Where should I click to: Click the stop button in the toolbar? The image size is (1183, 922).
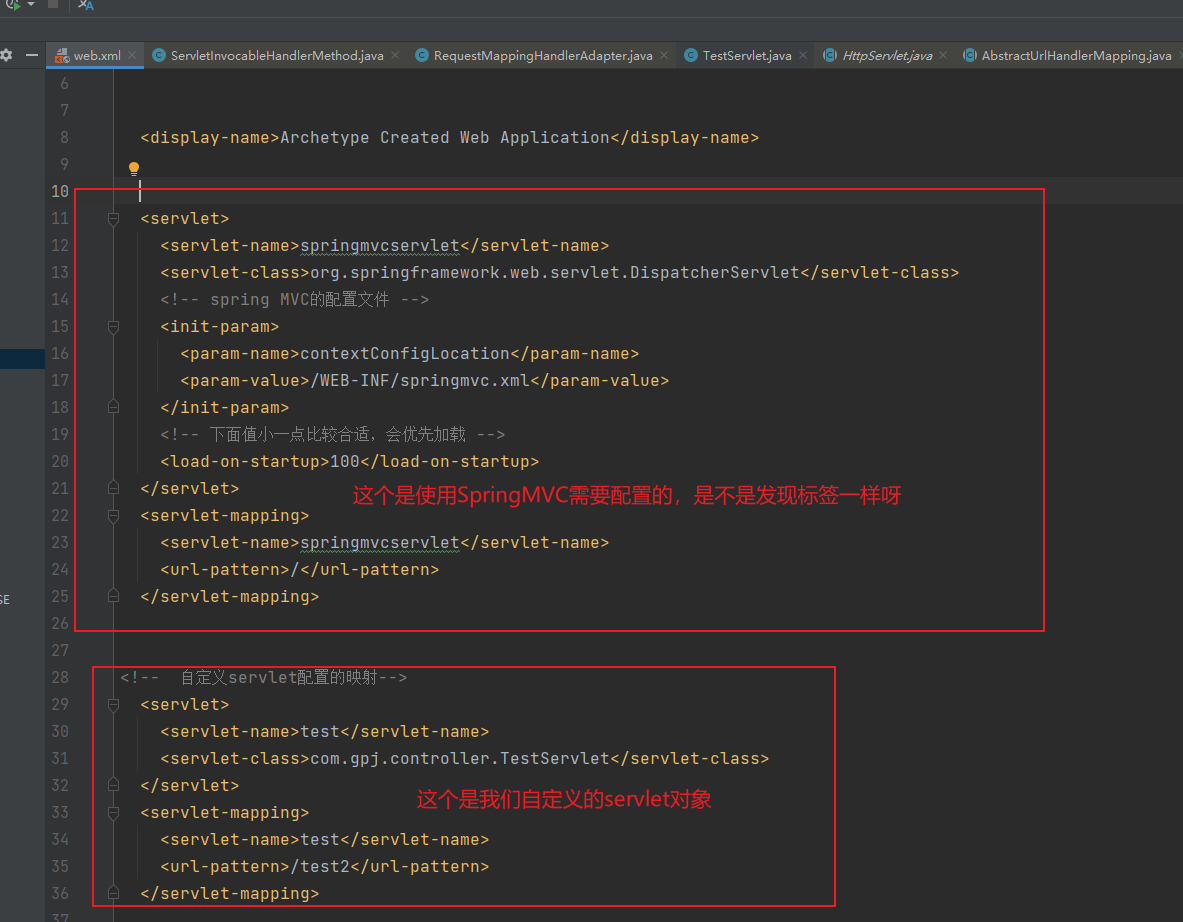pos(53,4)
